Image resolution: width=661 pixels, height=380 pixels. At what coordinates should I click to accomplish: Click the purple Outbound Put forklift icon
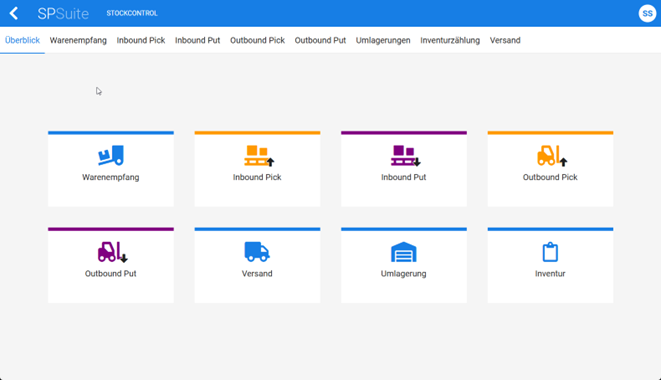point(113,252)
